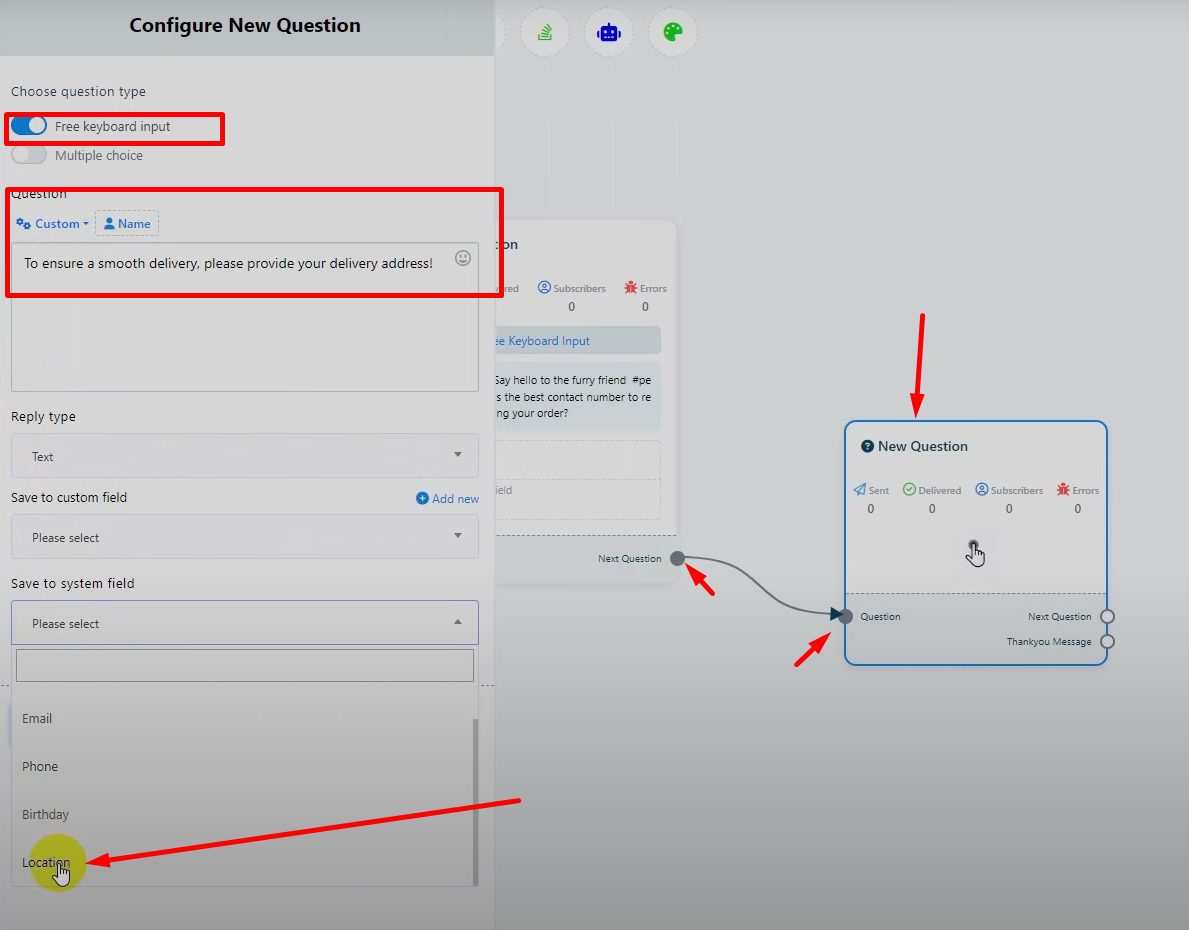Disable the Free keyboard input toggle
The image size is (1189, 930).
click(x=29, y=126)
